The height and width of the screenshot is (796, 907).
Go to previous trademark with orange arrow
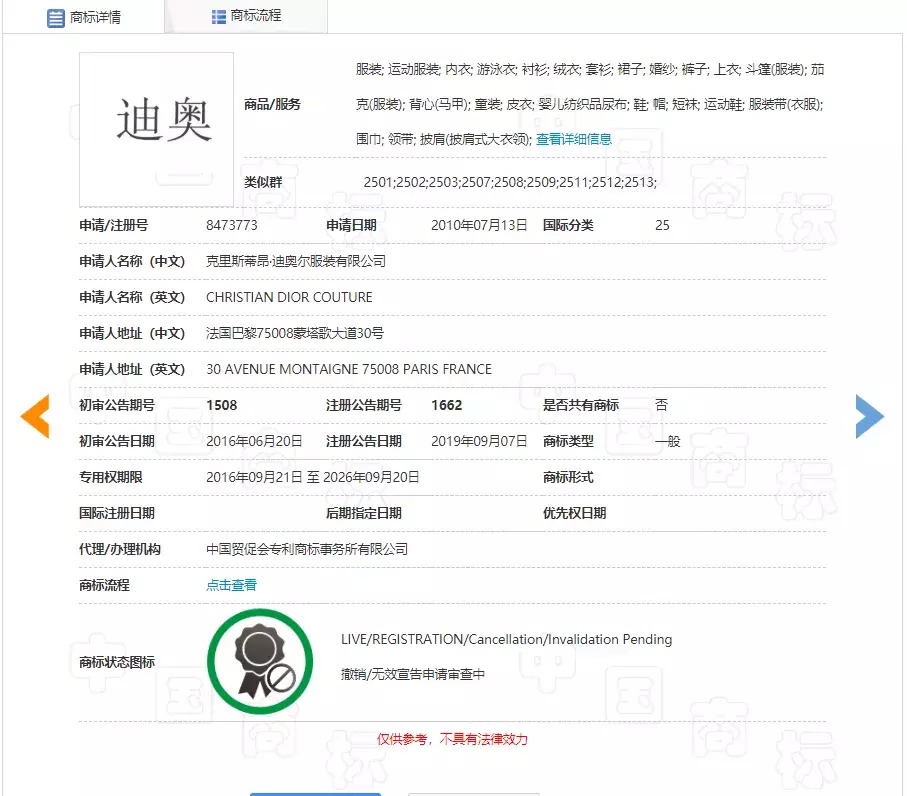click(x=35, y=416)
